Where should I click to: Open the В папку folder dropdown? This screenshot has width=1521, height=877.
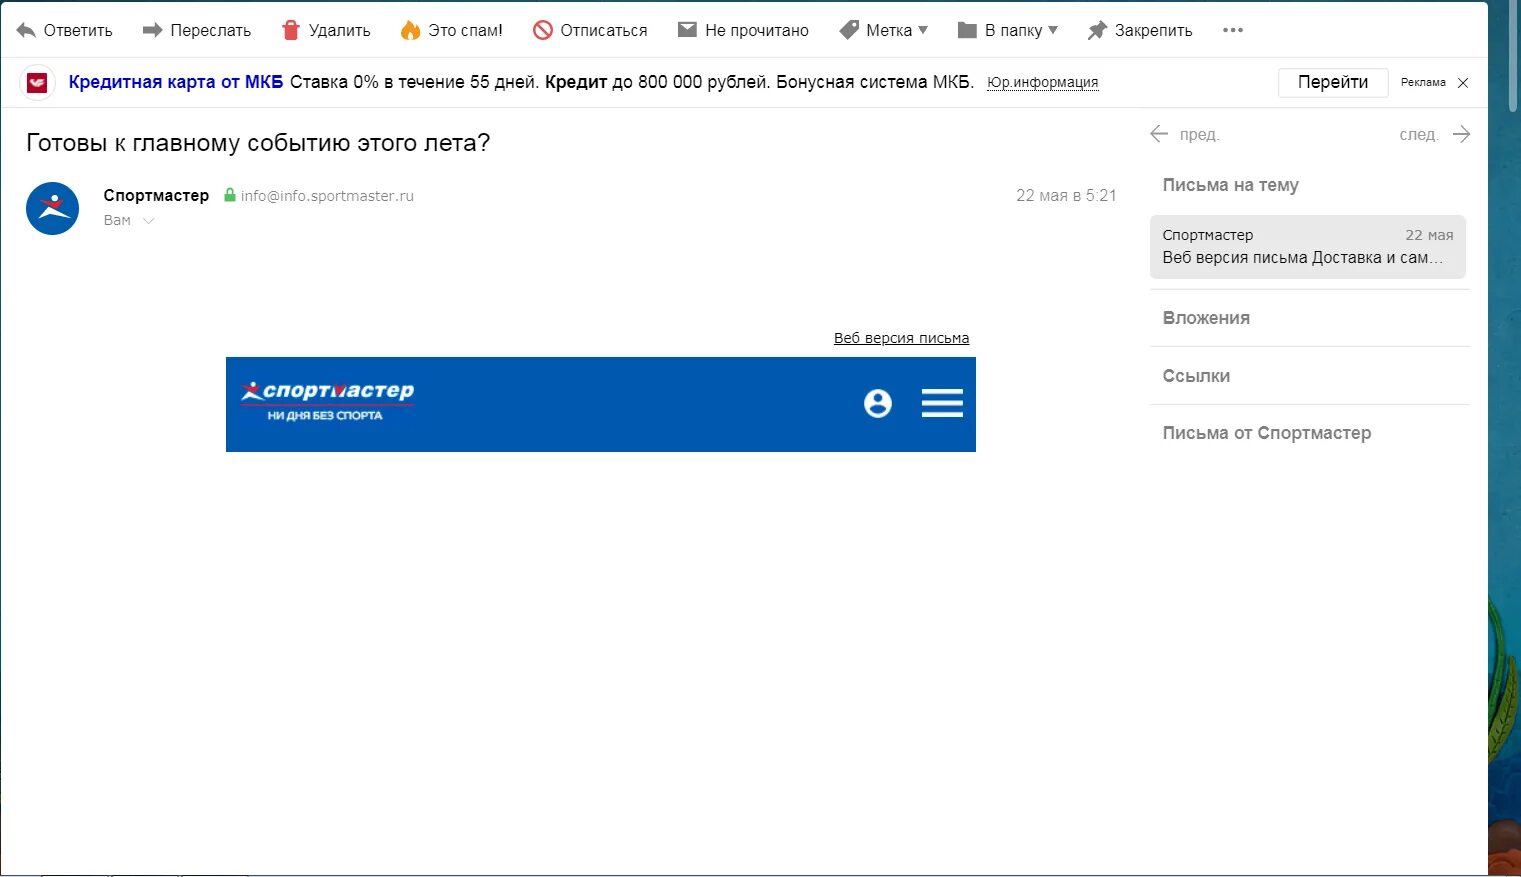click(1008, 30)
